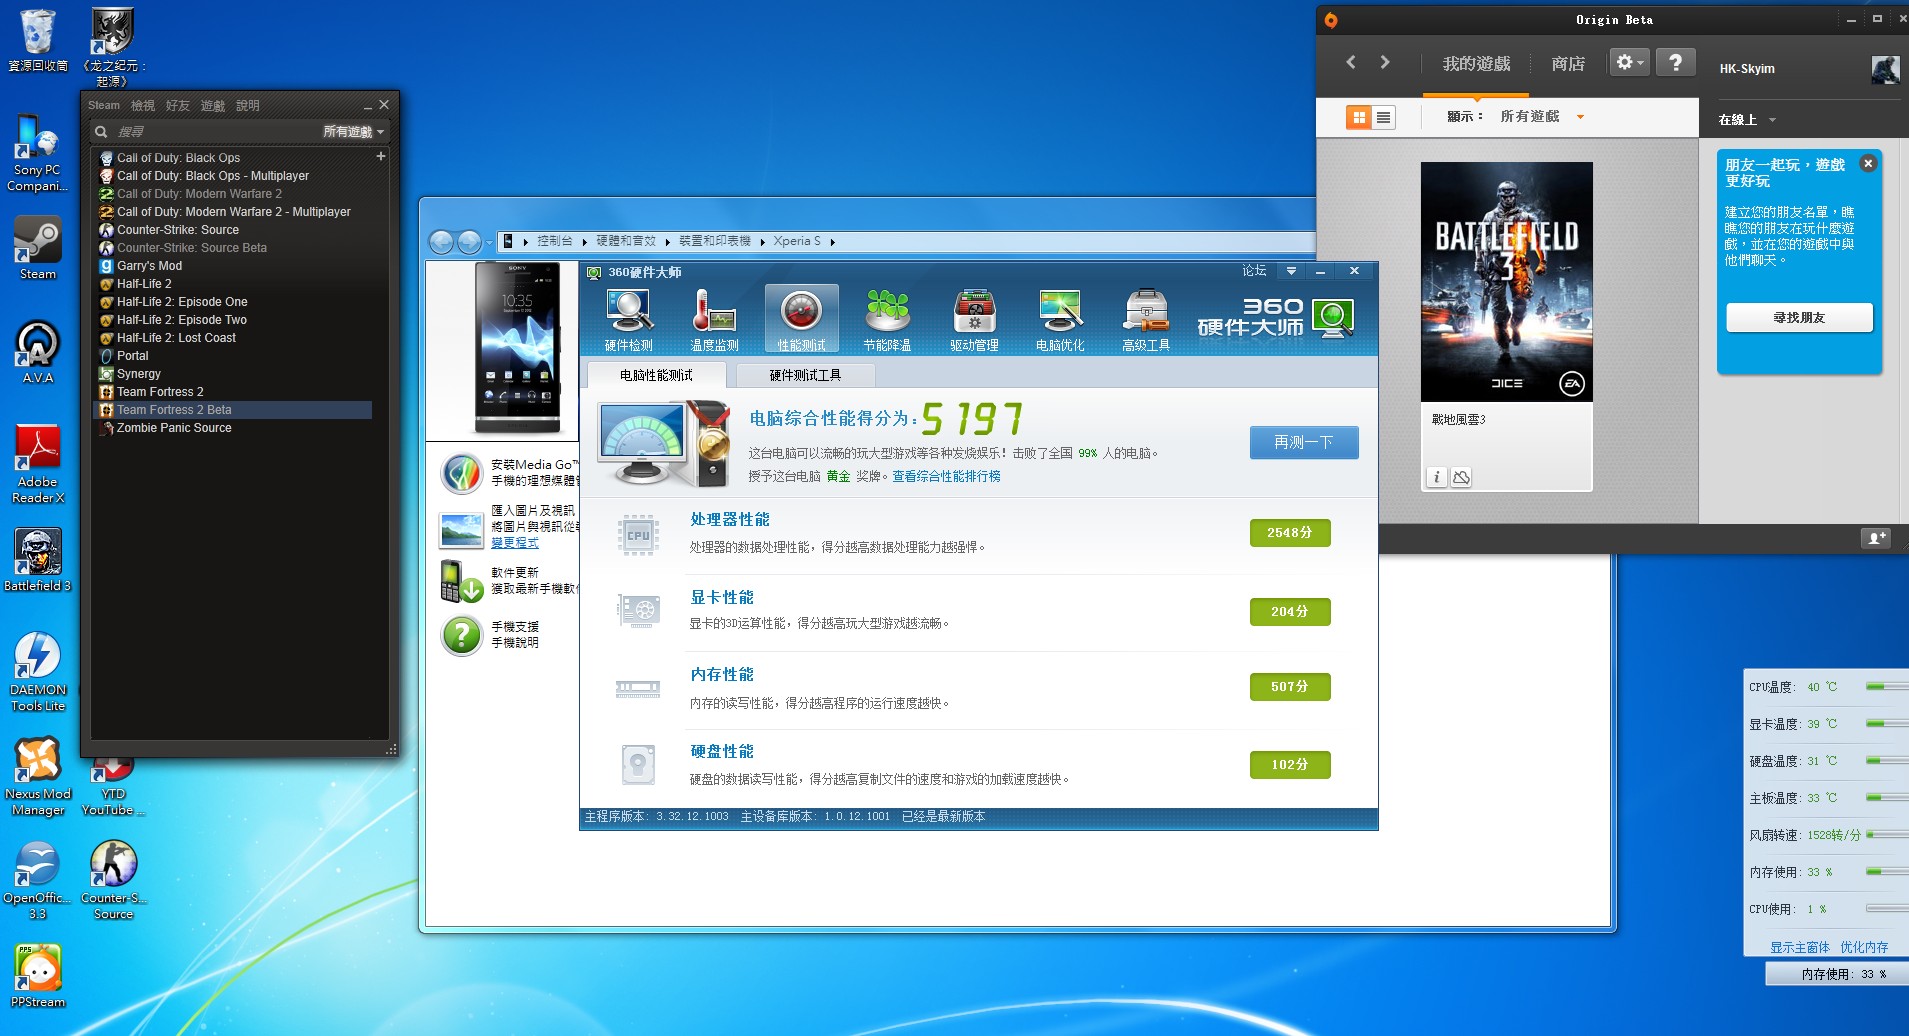This screenshot has width=1909, height=1036.
Task: Click the Origin help question mark icon
Action: pos(1676,63)
